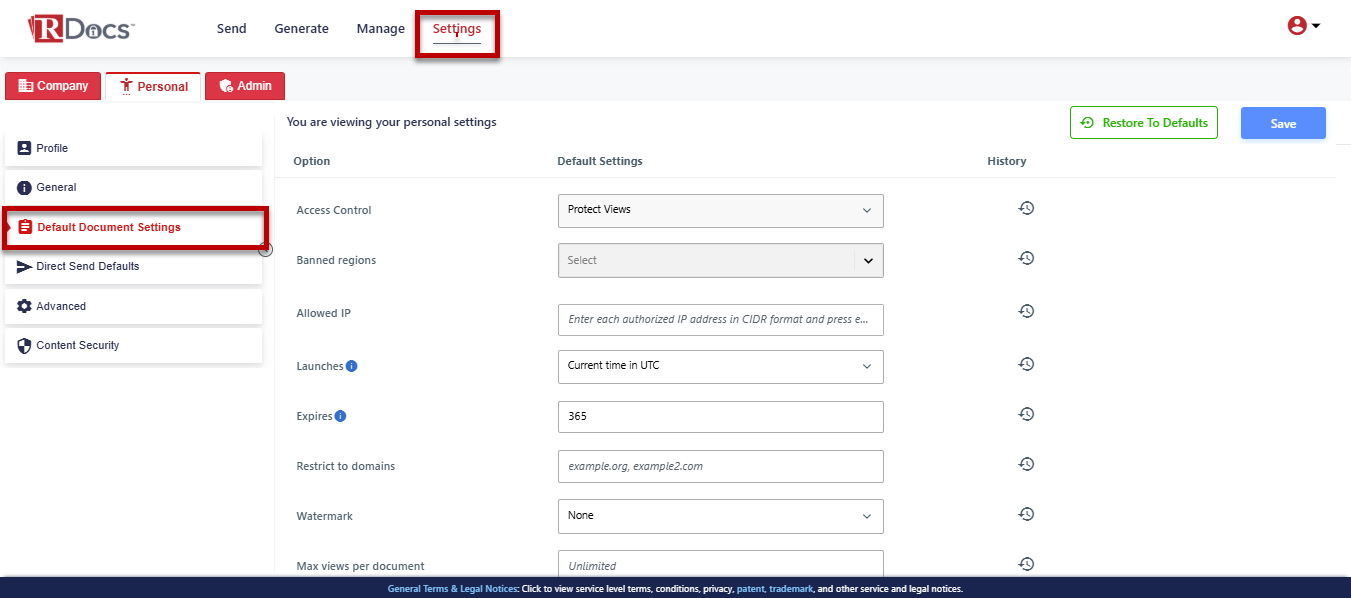Click the history icon for Expires row
Image resolution: width=1351 pixels, height=598 pixels.
[1026, 414]
